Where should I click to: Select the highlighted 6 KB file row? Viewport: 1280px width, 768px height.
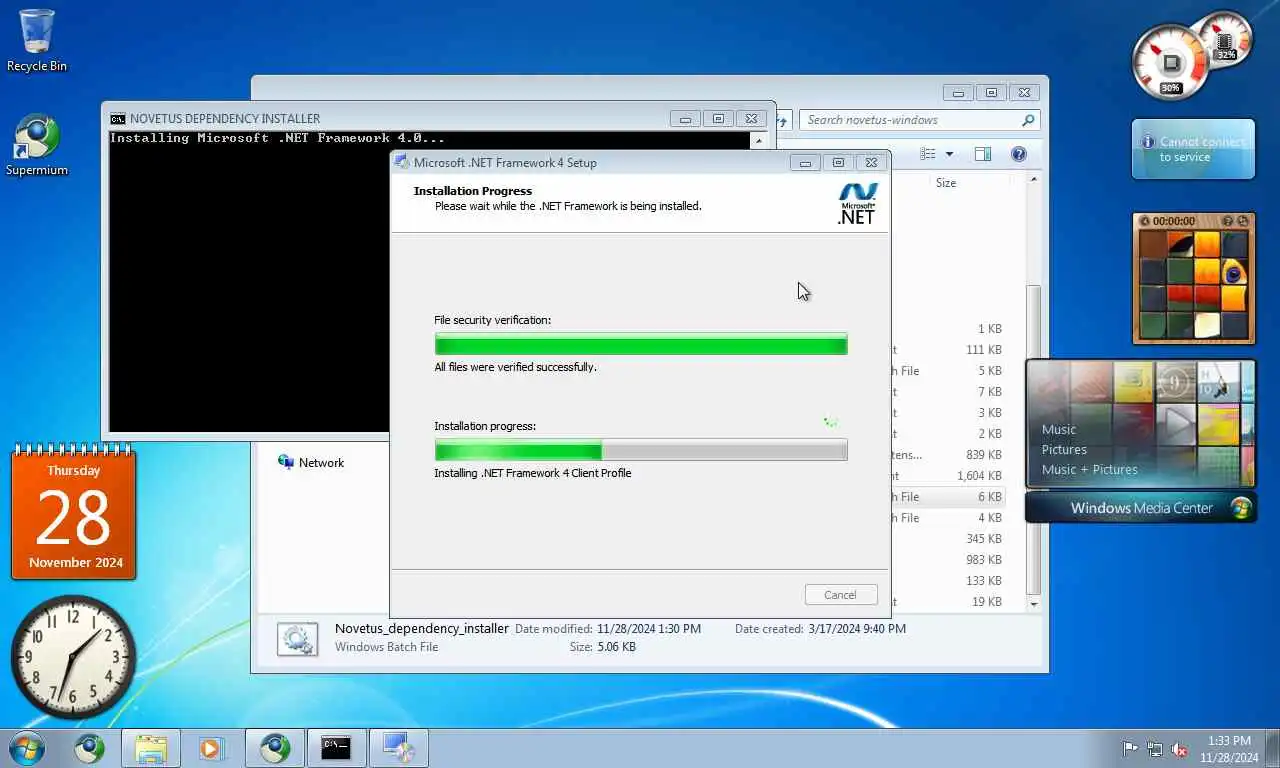[x=948, y=497]
